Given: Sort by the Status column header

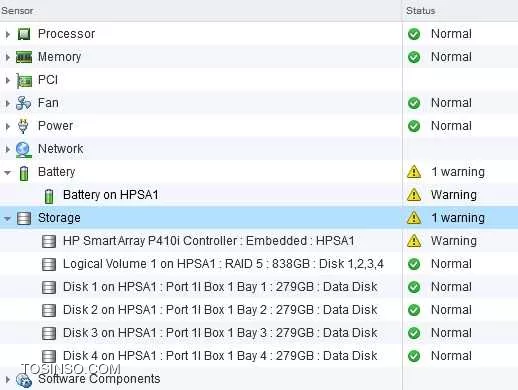Looking at the screenshot, I should tap(460, 11).
